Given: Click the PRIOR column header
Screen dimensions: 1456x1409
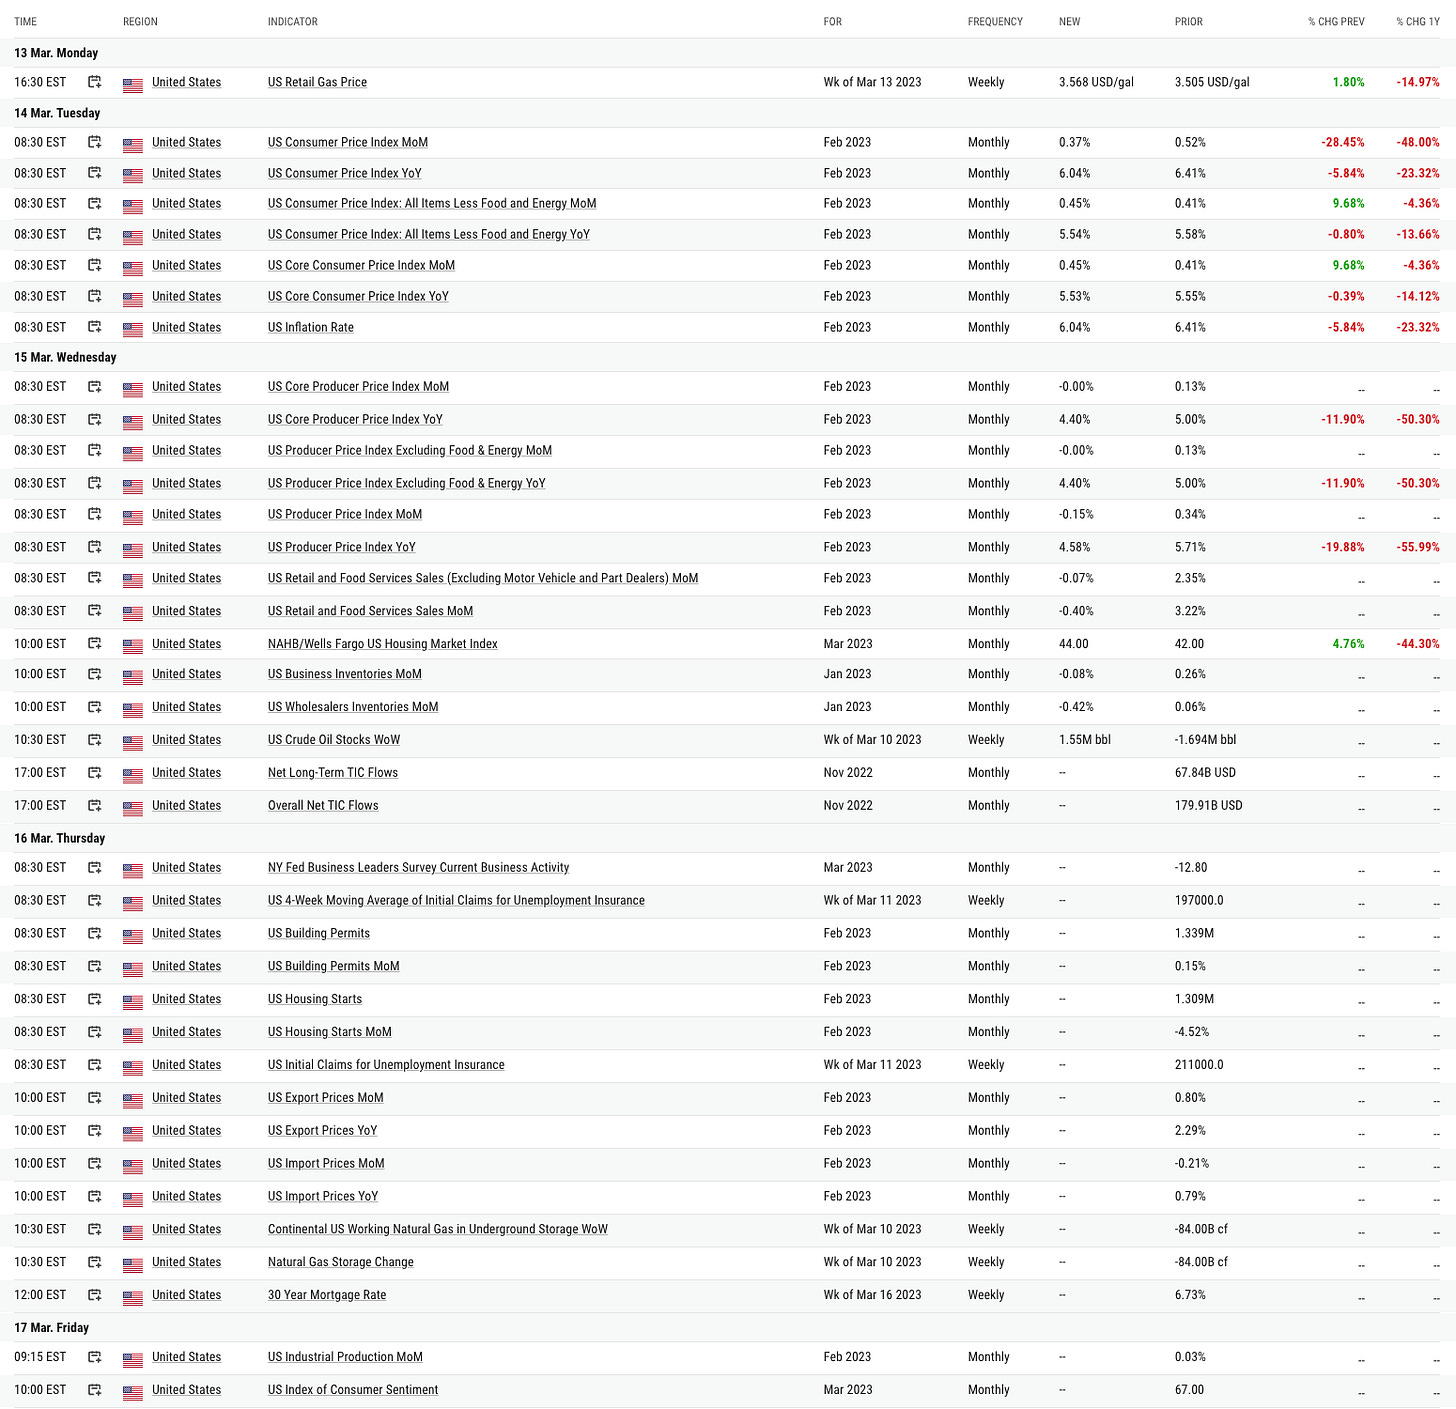Looking at the screenshot, I should [1189, 22].
